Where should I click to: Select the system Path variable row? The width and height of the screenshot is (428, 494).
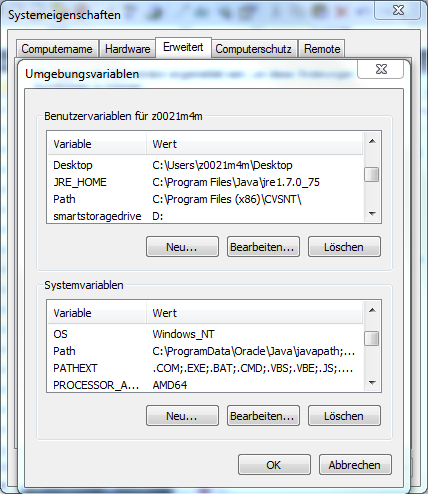pos(205,351)
